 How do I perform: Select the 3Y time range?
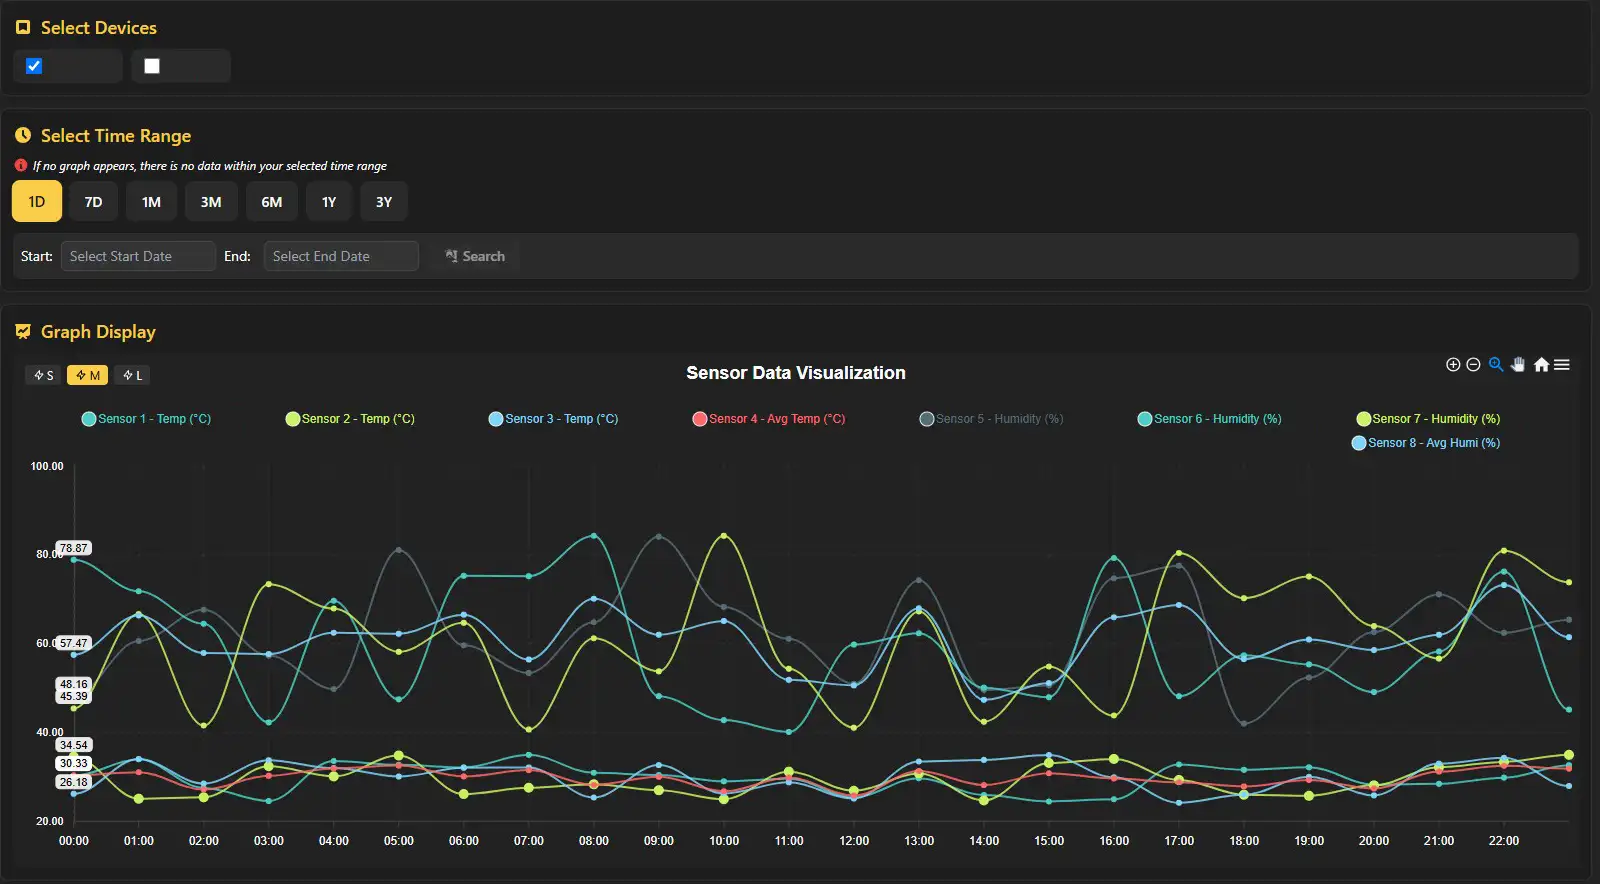384,202
